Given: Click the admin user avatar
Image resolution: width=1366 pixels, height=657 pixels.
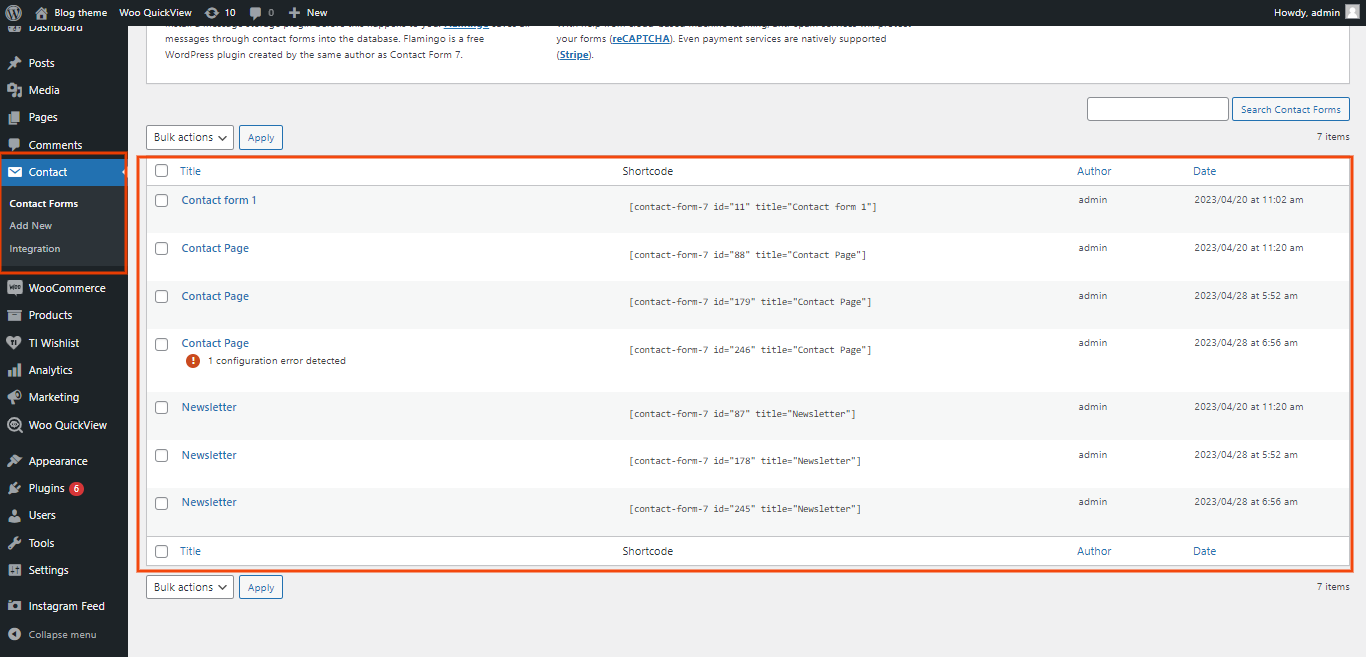Looking at the screenshot, I should click(1352, 12).
